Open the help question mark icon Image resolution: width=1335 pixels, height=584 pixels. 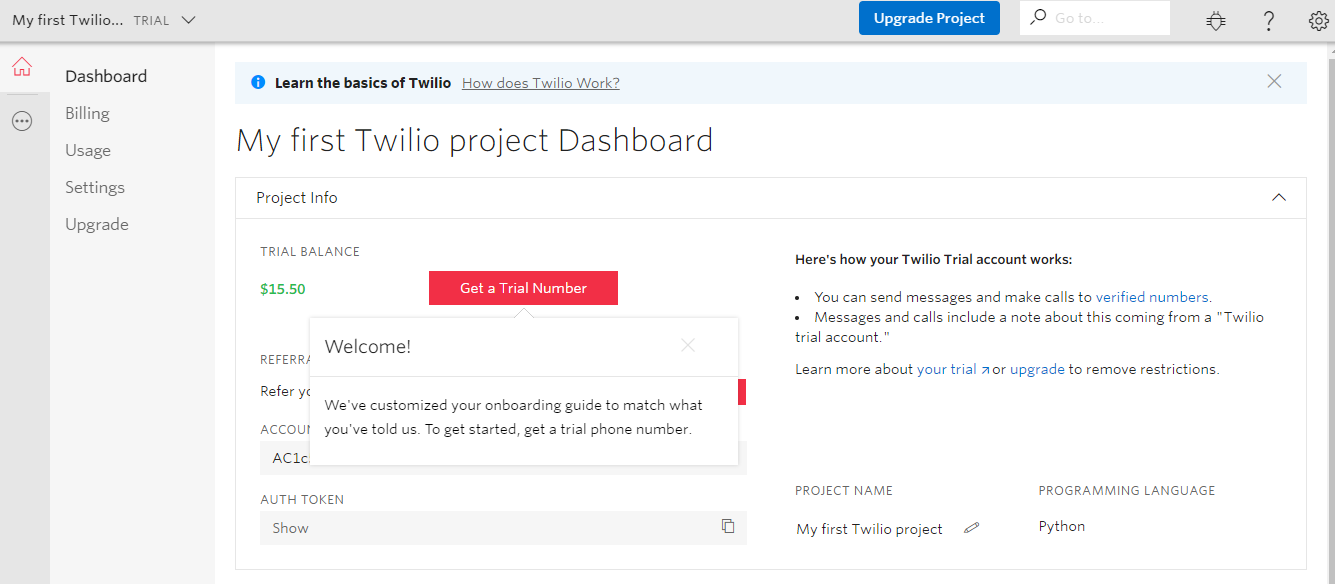tap(1268, 20)
